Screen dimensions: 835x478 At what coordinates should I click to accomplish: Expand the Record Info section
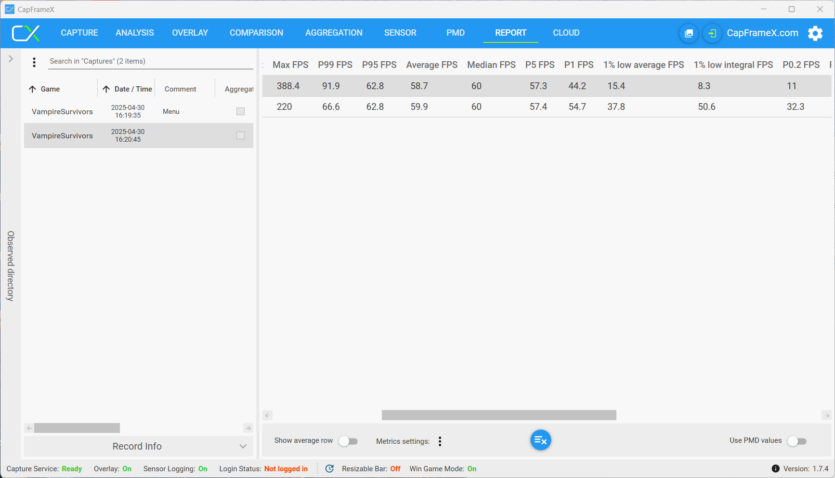(x=138, y=446)
